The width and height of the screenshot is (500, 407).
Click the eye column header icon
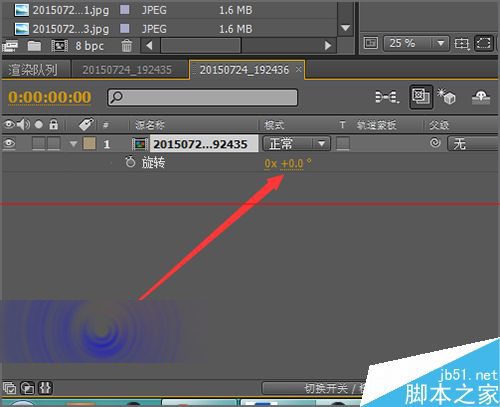pyautogui.click(x=9, y=125)
